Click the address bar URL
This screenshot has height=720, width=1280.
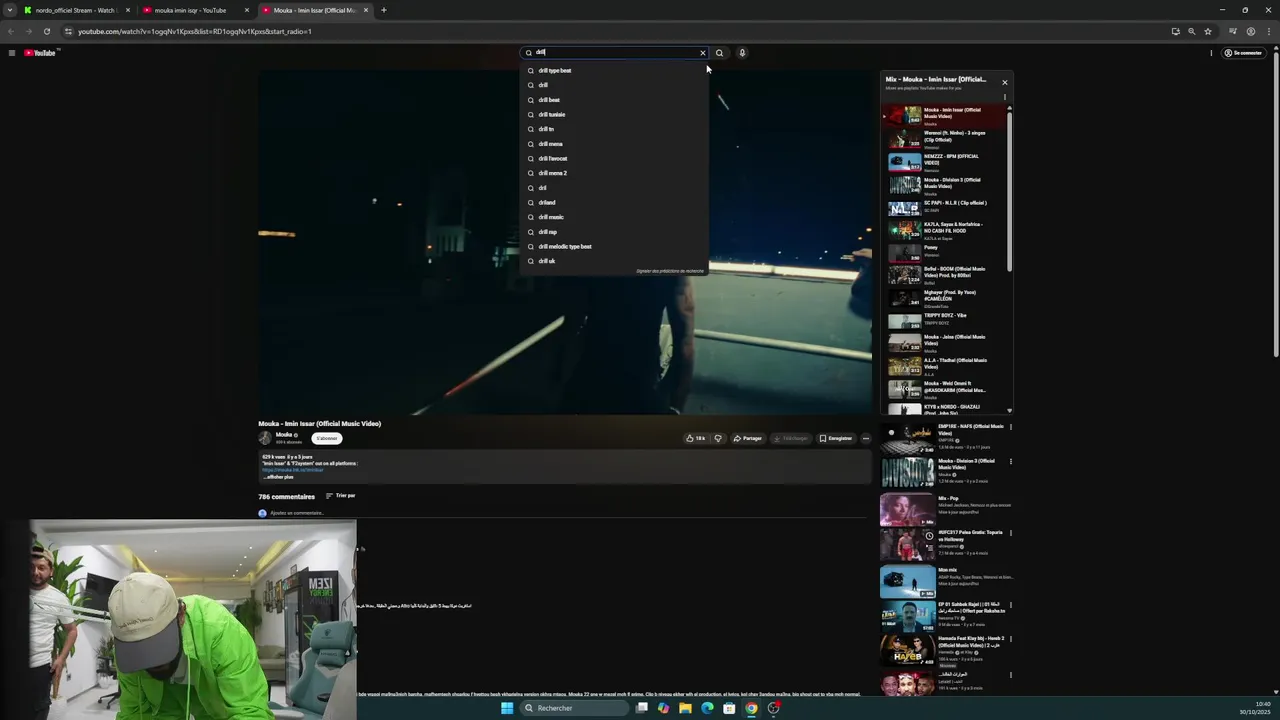click(x=195, y=31)
